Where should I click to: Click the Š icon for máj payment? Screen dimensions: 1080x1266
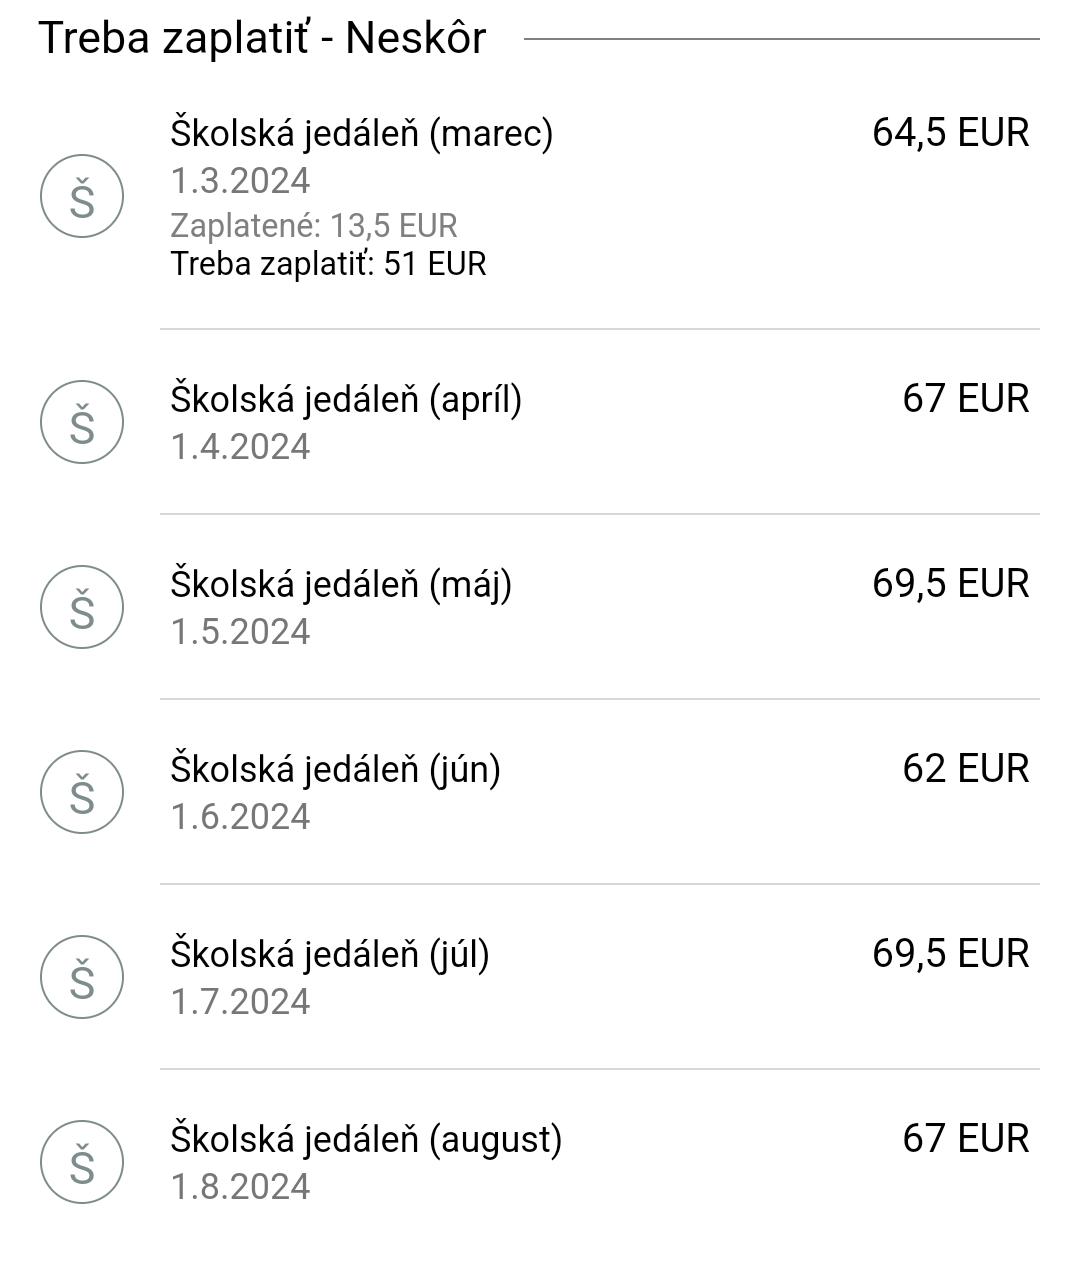82,607
